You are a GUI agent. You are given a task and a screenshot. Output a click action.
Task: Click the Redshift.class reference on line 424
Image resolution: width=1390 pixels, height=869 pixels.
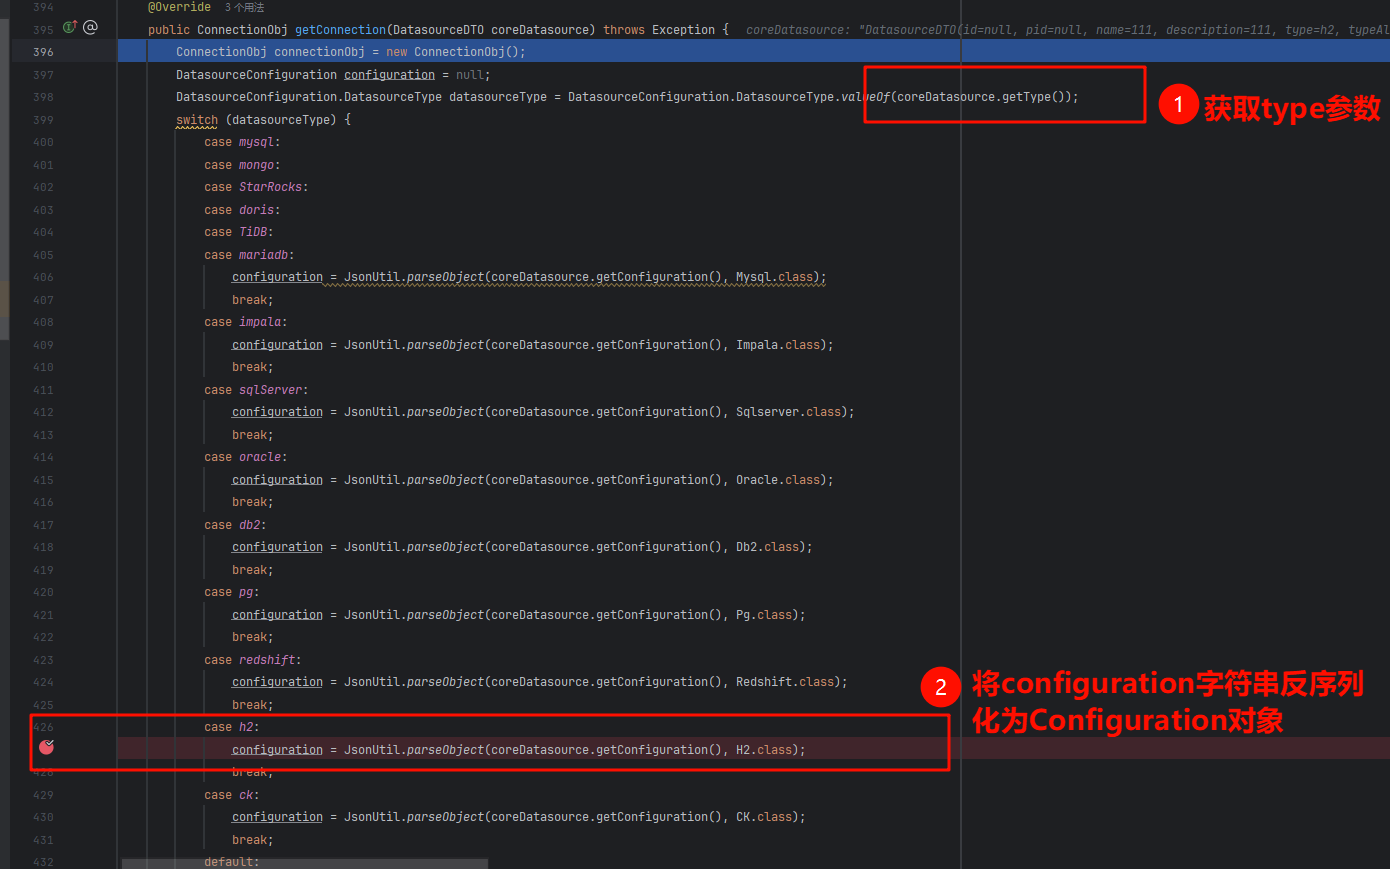click(788, 682)
